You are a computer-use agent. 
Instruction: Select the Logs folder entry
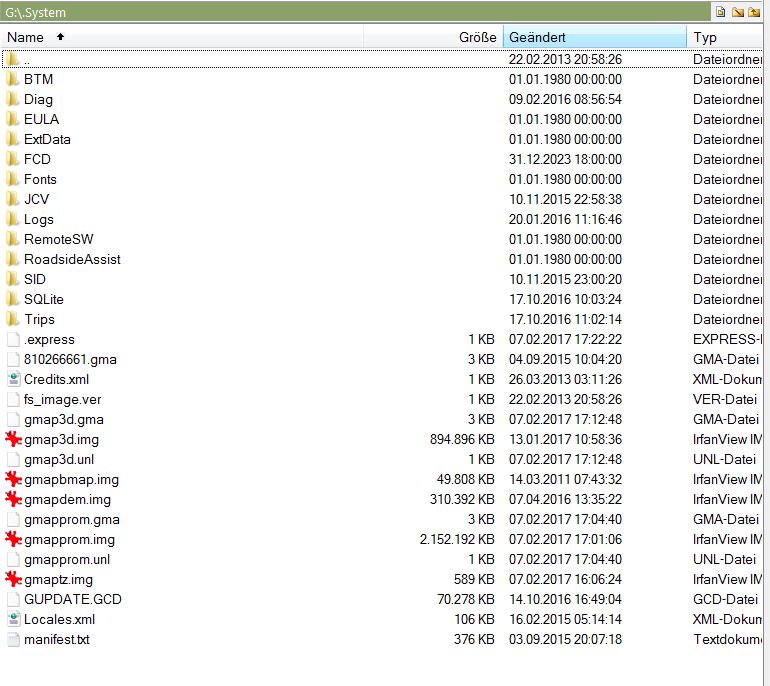coord(39,219)
